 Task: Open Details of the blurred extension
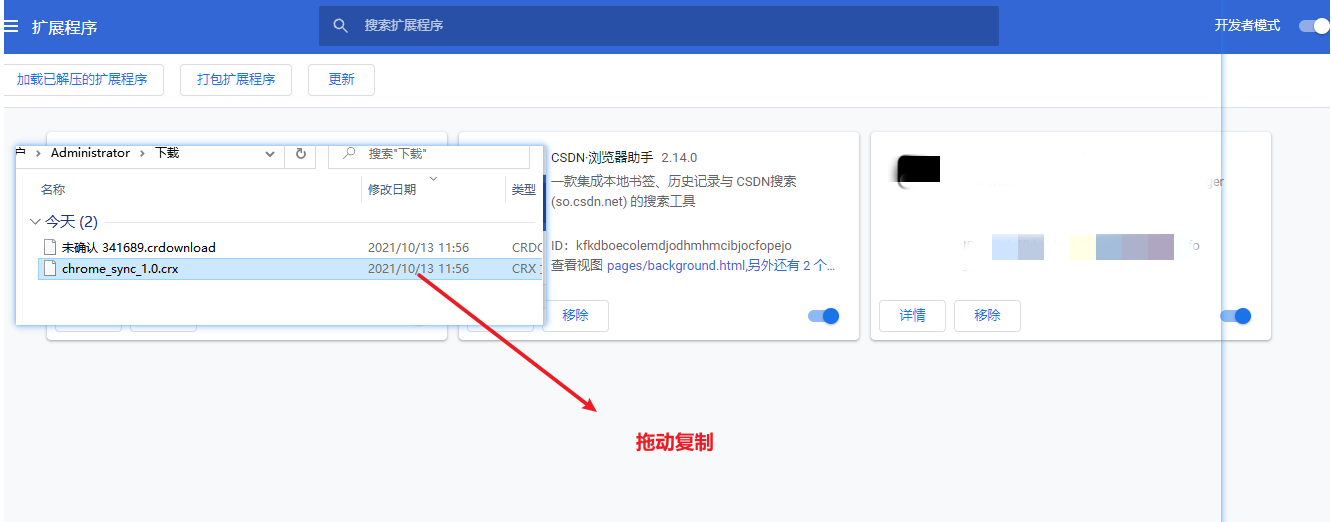pyautogui.click(x=912, y=315)
